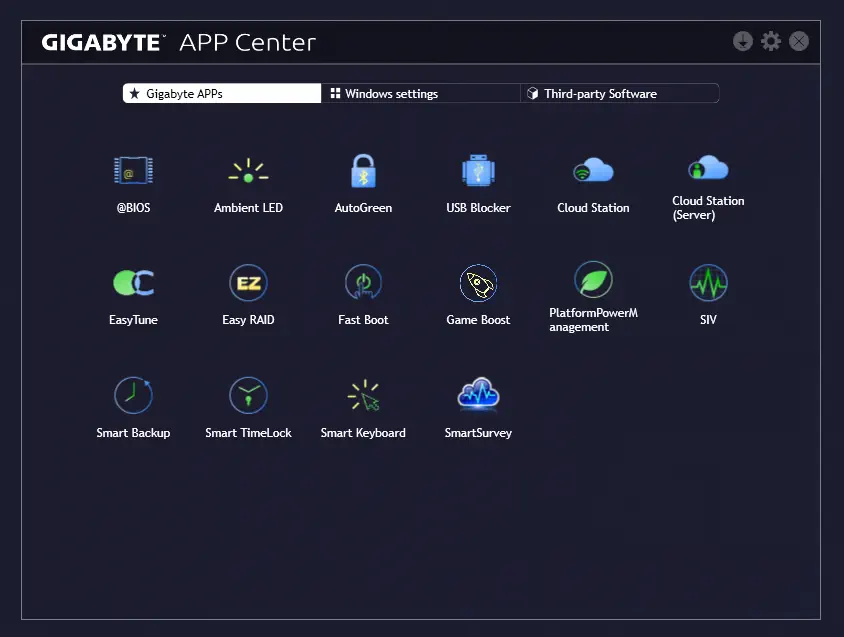Image resolution: width=844 pixels, height=637 pixels.
Task: Click the SIV label text
Action: (708, 320)
